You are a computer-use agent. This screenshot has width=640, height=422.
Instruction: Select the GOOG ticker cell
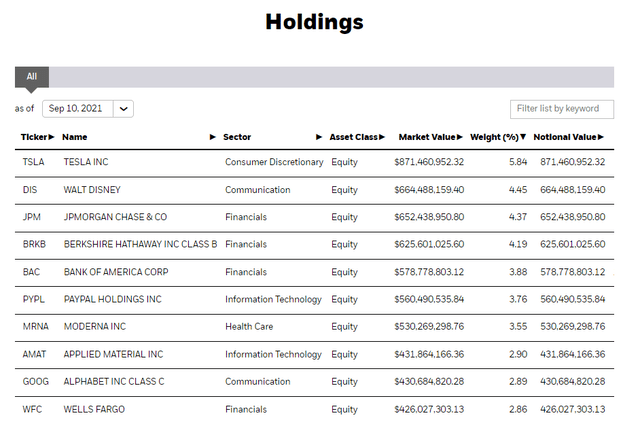(x=36, y=382)
